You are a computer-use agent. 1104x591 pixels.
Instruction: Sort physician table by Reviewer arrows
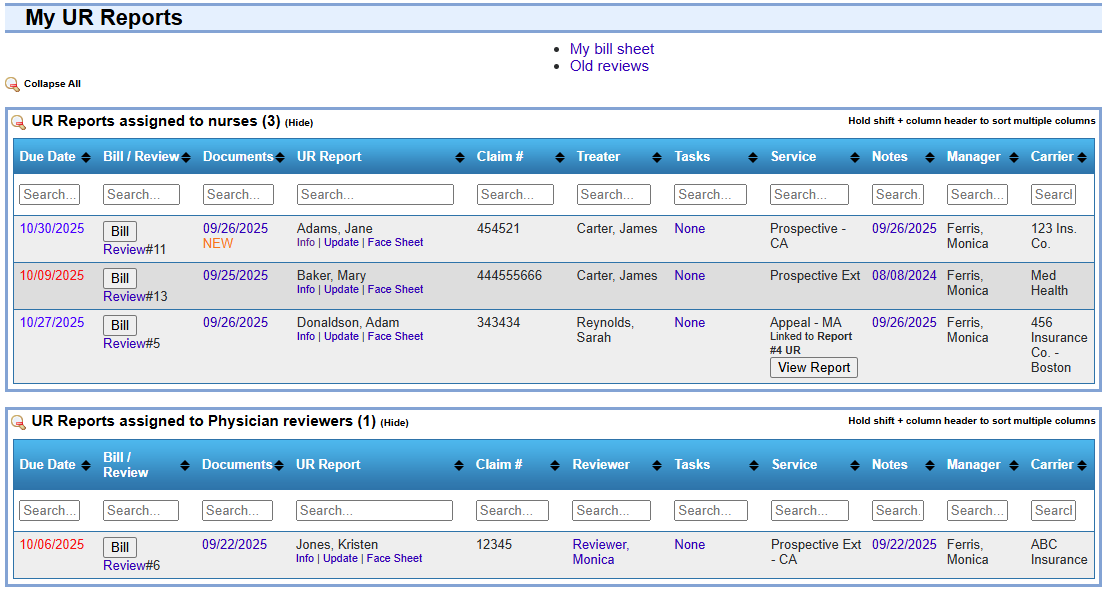656,465
